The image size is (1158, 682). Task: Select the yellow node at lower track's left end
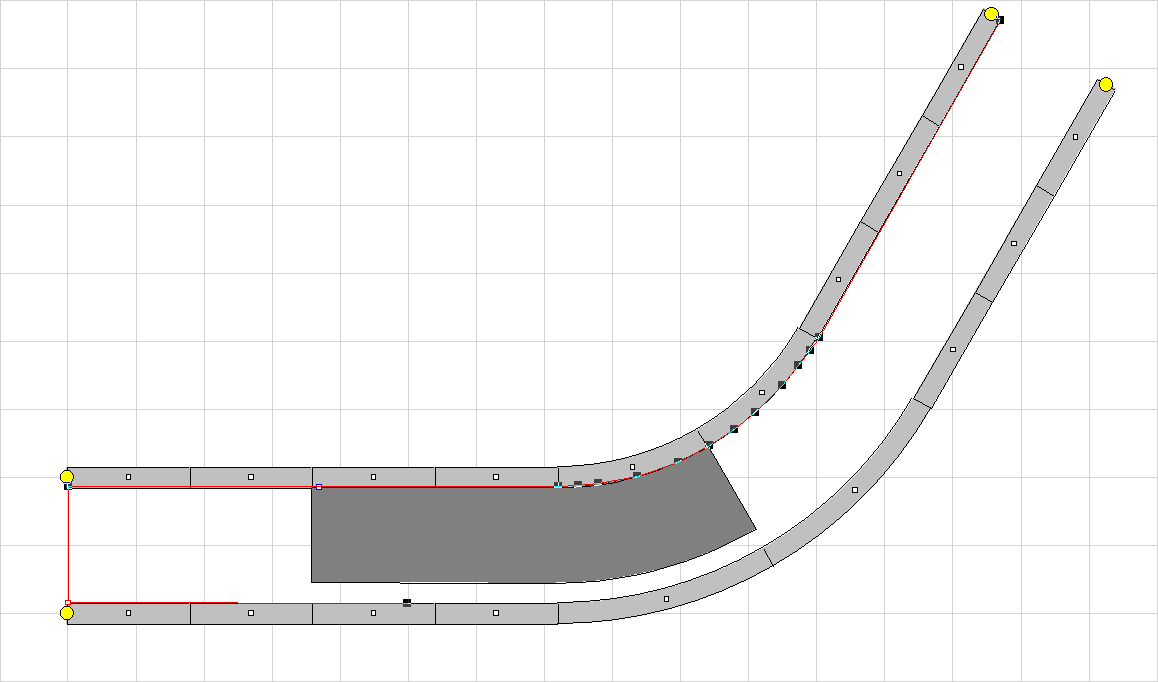pos(67,613)
